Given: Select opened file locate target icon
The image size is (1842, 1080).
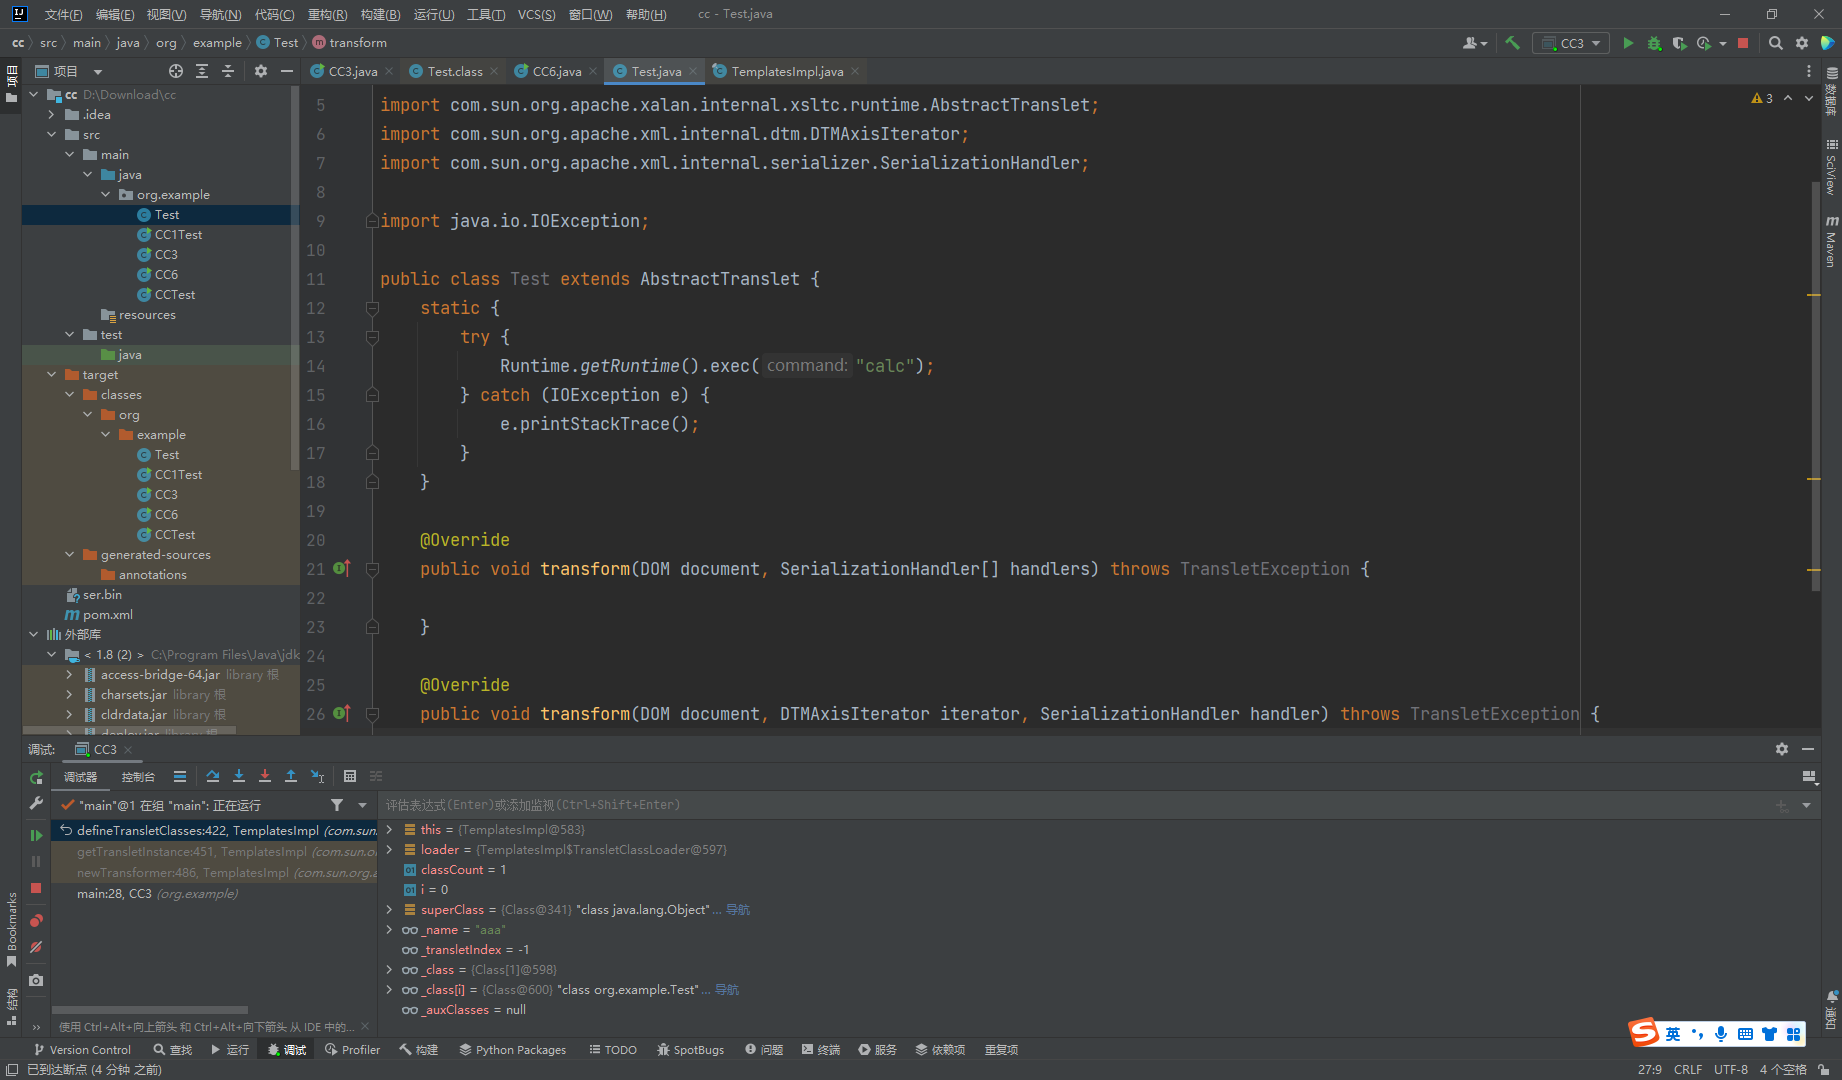Looking at the screenshot, I should 176,71.
